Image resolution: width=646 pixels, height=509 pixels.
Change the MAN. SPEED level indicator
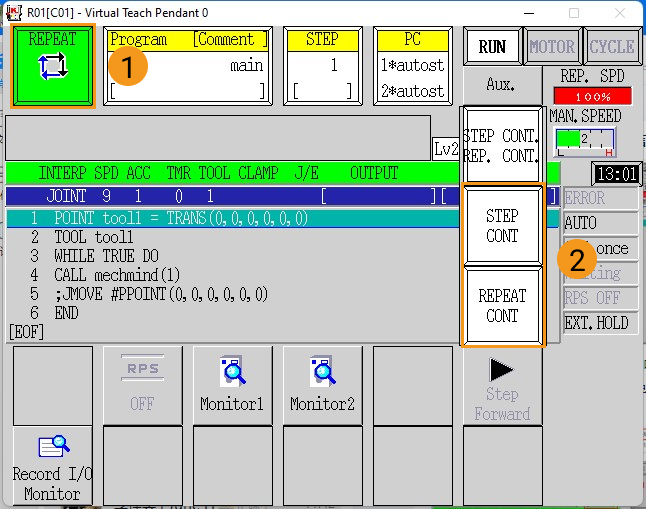585,142
